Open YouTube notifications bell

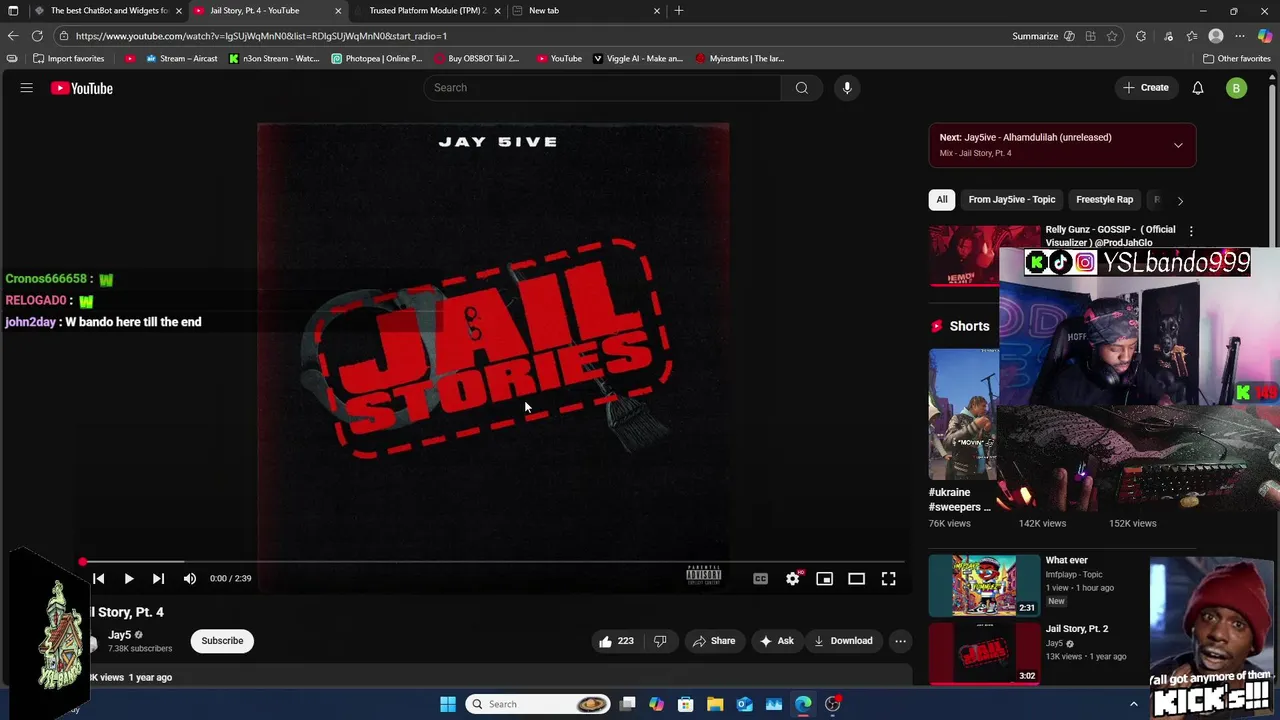point(1197,88)
